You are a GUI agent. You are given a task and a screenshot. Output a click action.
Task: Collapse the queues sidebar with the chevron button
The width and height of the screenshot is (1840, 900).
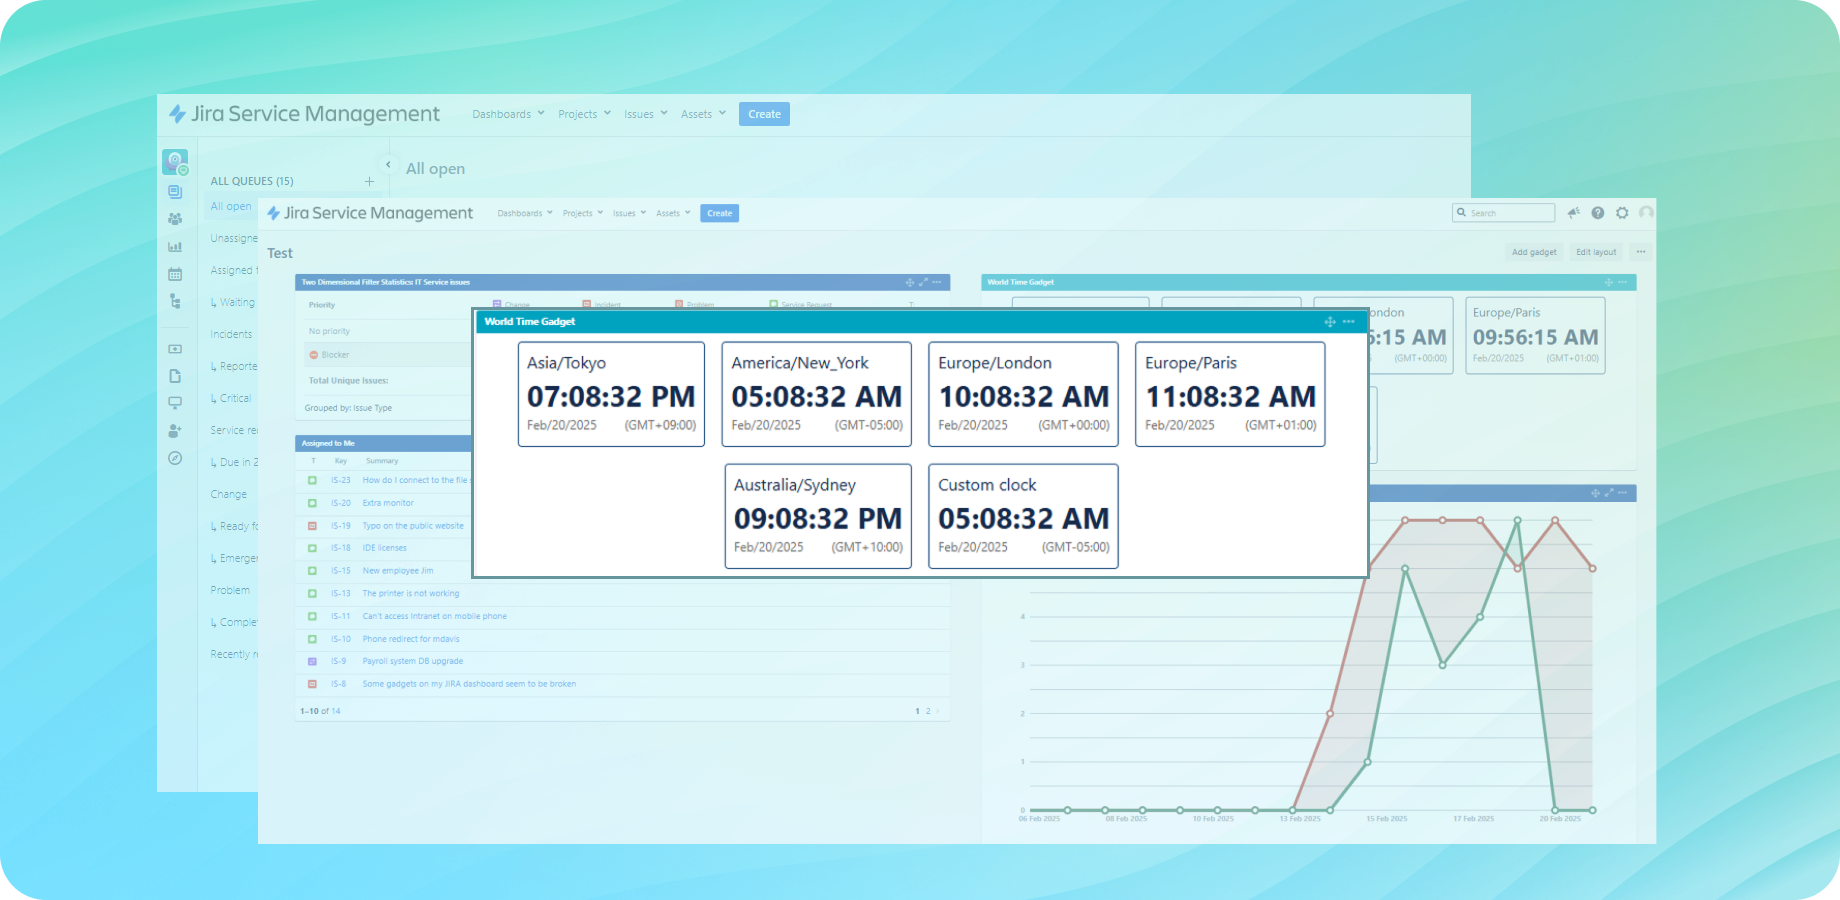point(388,165)
